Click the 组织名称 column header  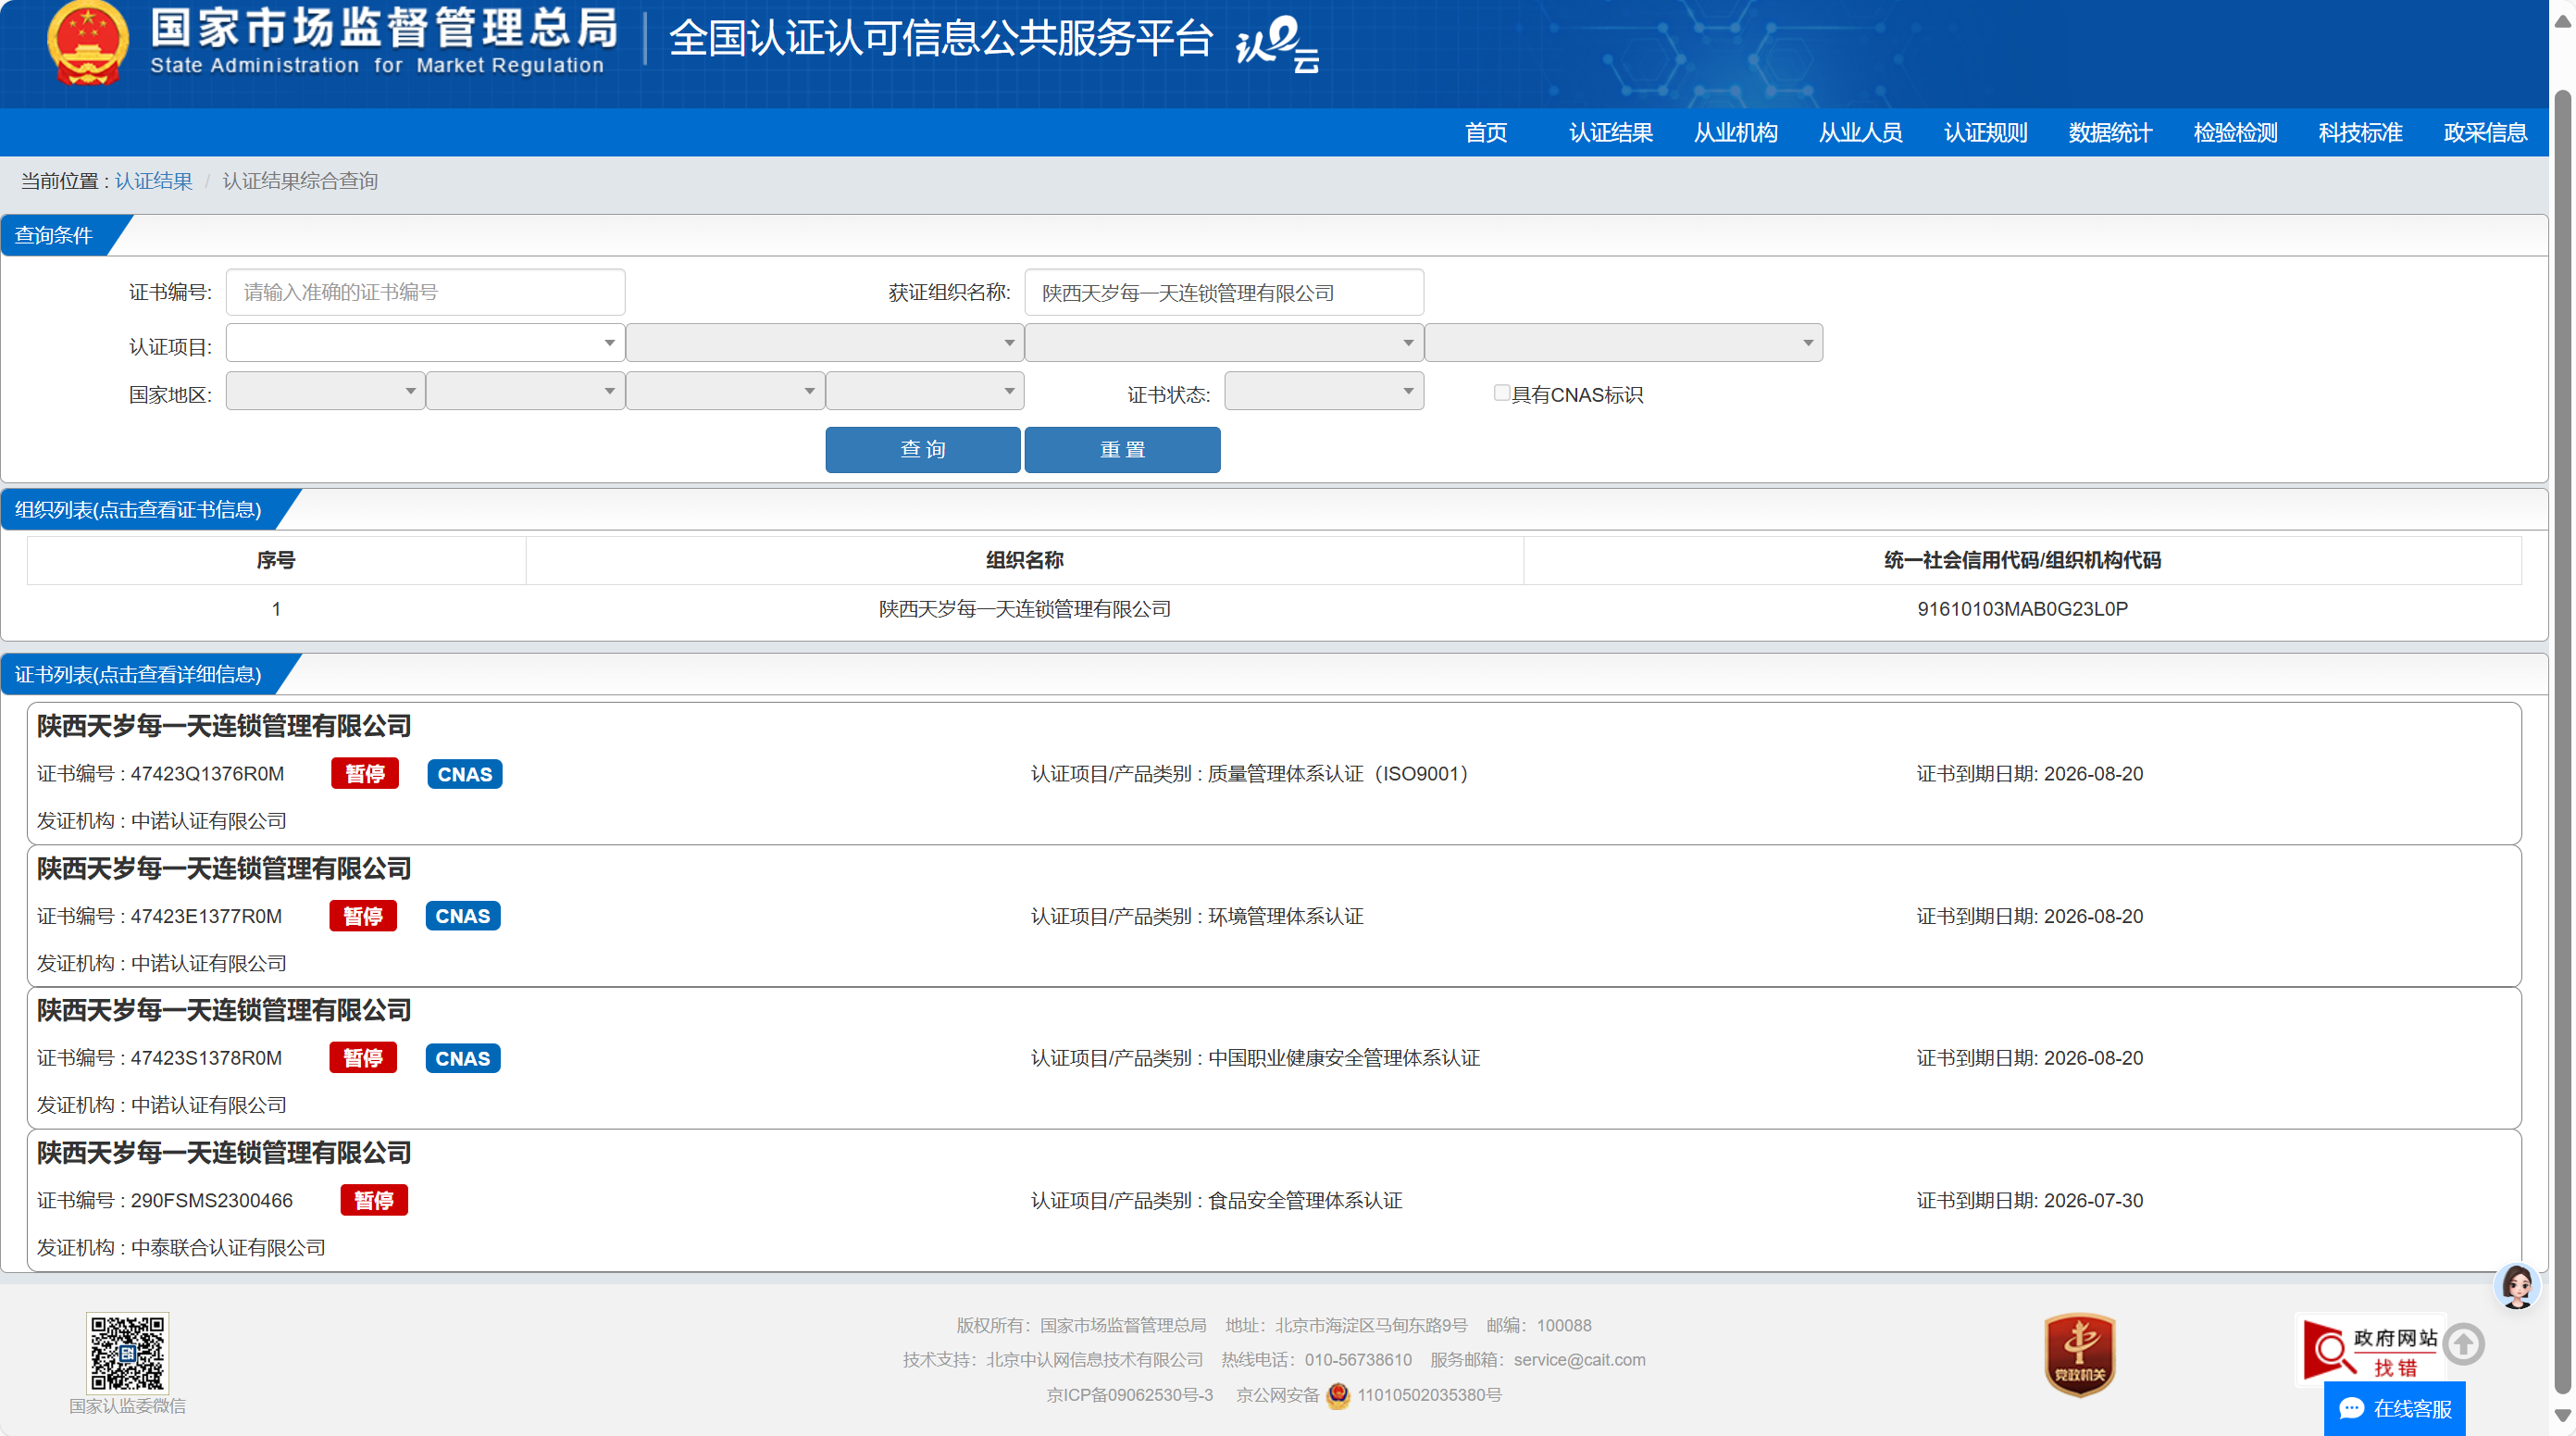pyautogui.click(x=1024, y=560)
